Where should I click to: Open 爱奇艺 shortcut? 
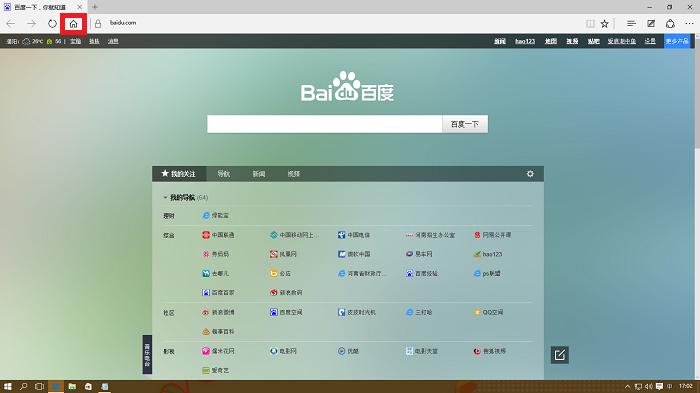pyautogui.click(x=215, y=370)
